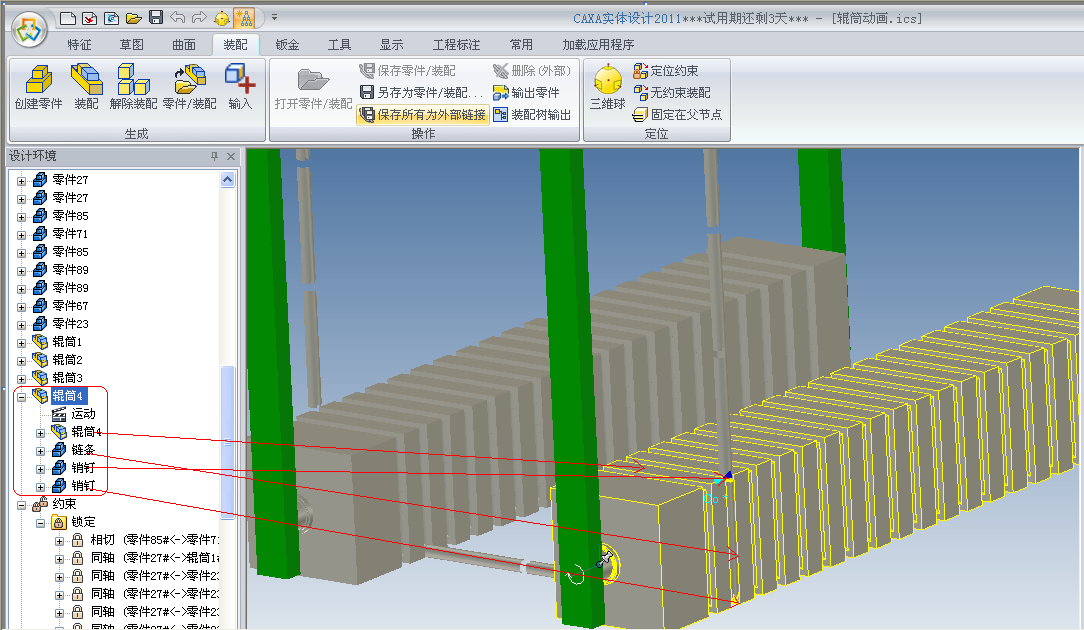Viewport: 1084px width, 630px height.
Task: Click the 定位约束 positioning constraint command
Action: [665, 71]
